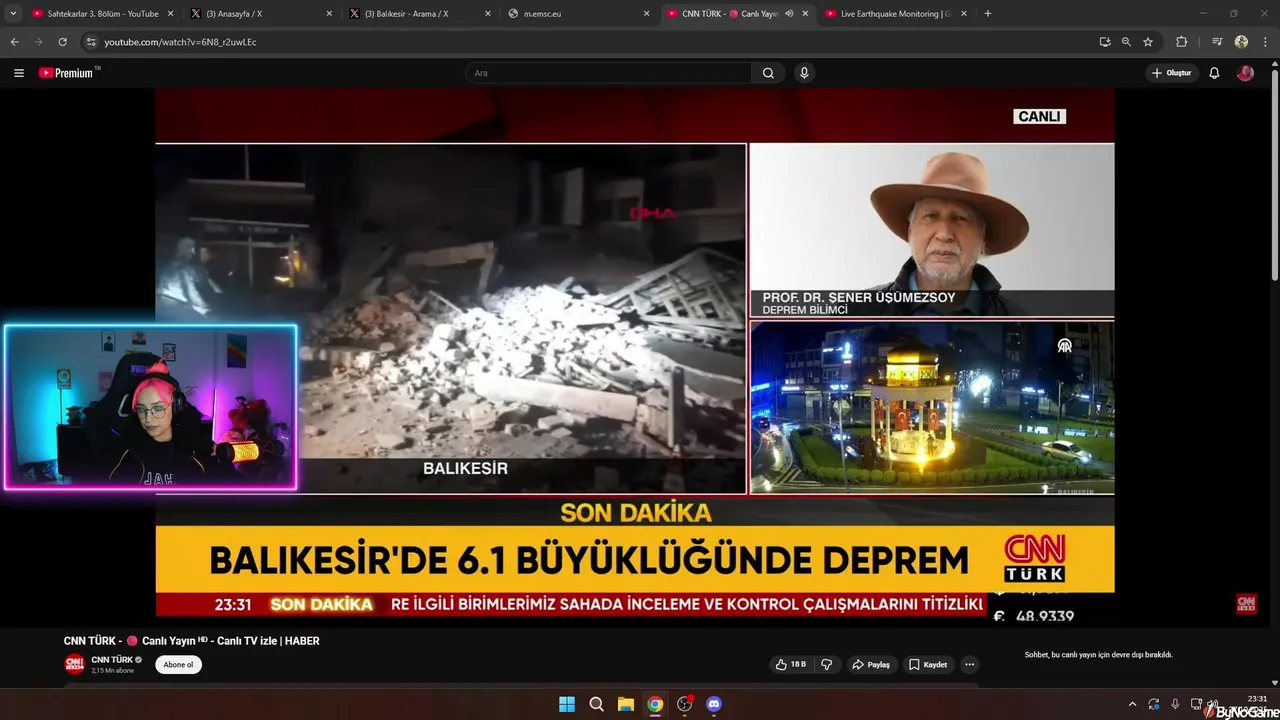
Task: Open the Chrome profile avatar
Action: coord(1241,42)
